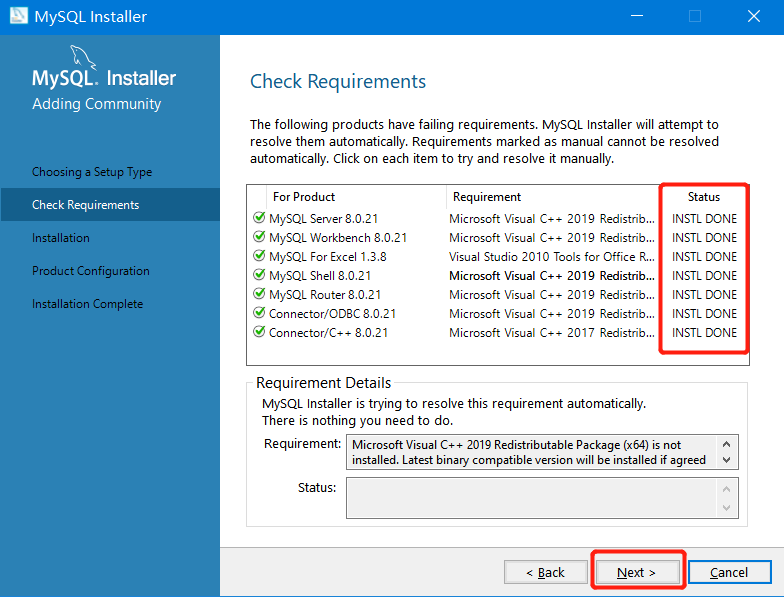Cancel the installation wizard

[729, 572]
